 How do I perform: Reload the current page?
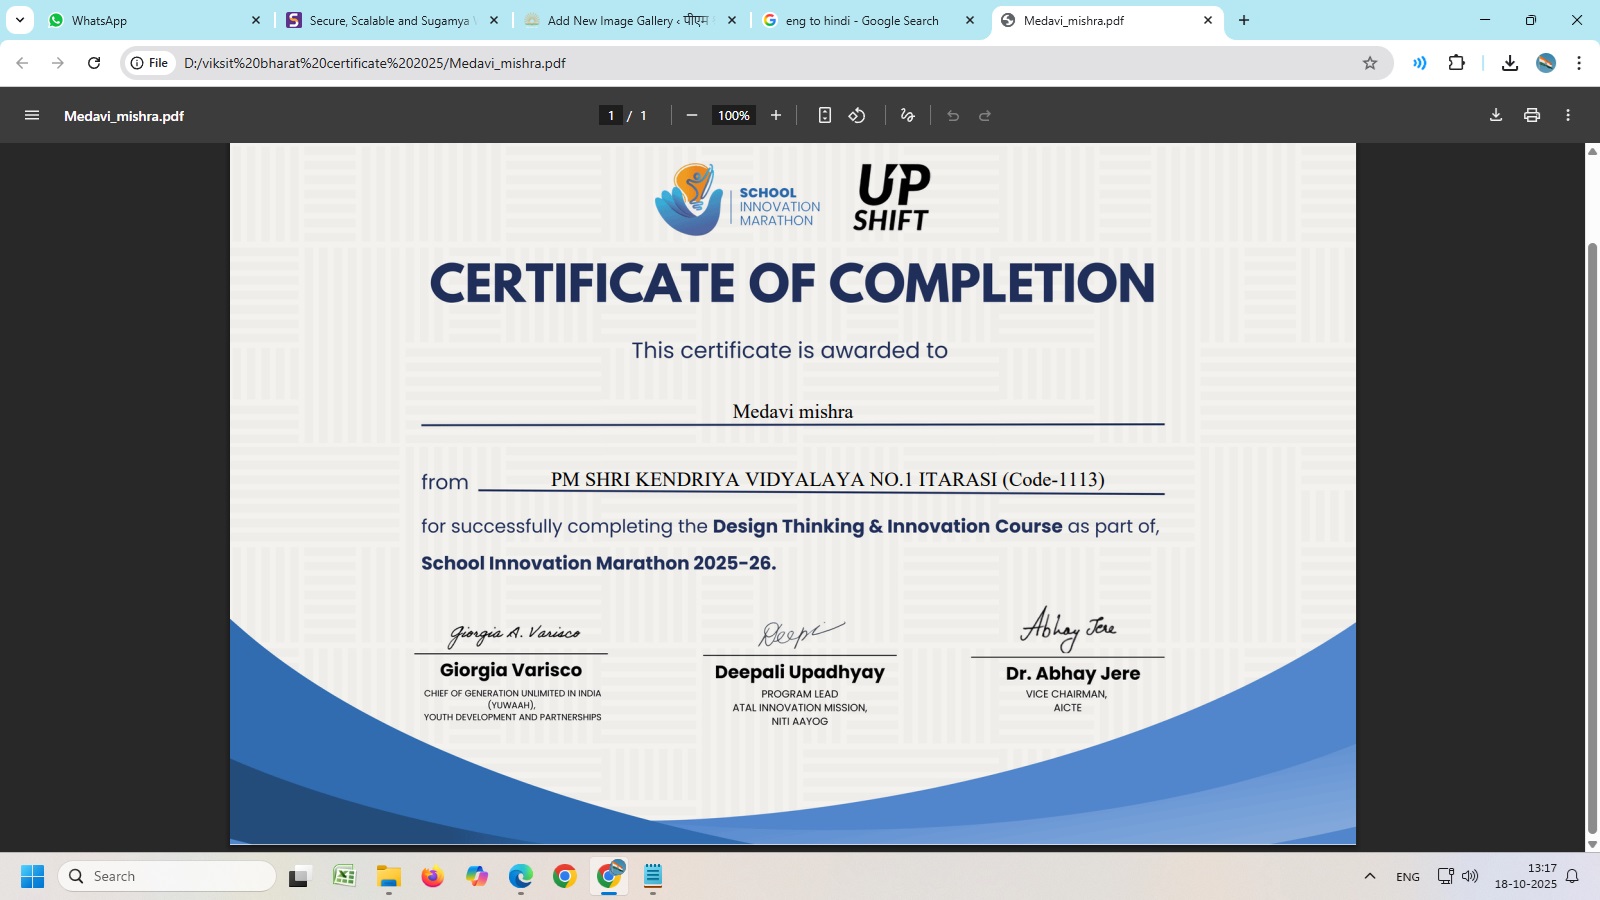click(94, 63)
